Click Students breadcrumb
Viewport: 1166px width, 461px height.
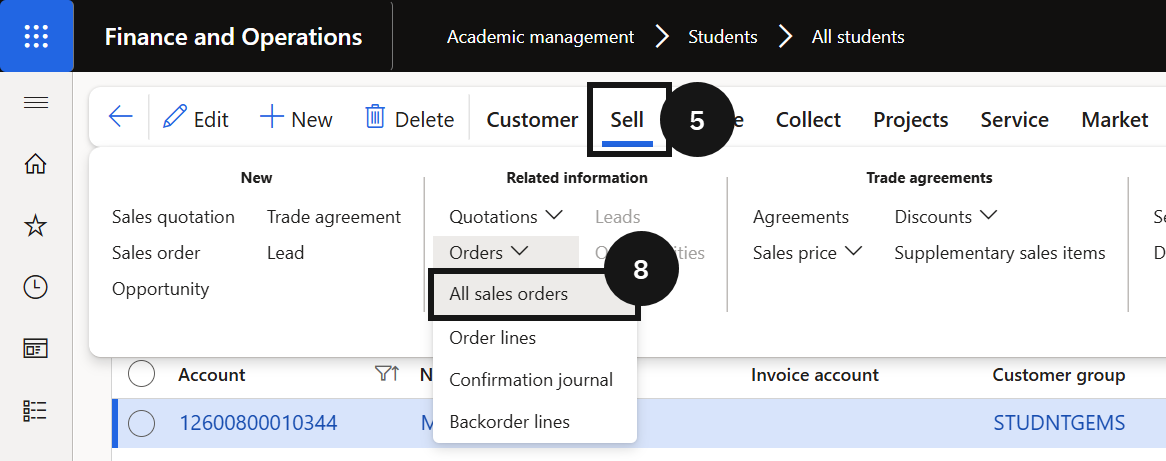(x=723, y=36)
